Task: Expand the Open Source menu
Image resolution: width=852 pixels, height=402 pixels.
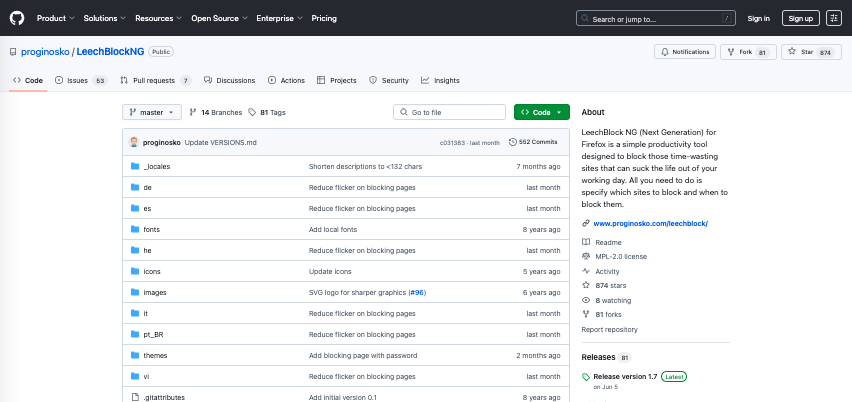Action: coord(220,18)
